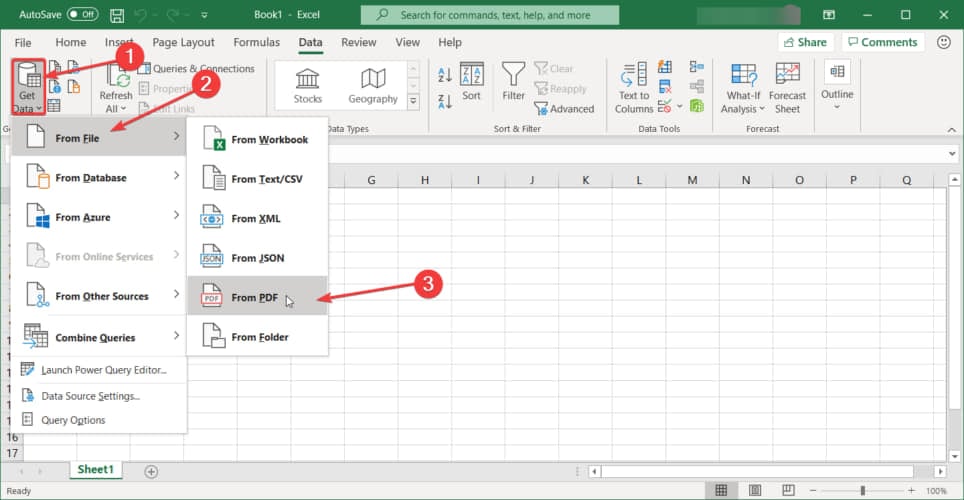The image size is (964, 500).
Task: Select the Geography data type
Action: click(373, 86)
